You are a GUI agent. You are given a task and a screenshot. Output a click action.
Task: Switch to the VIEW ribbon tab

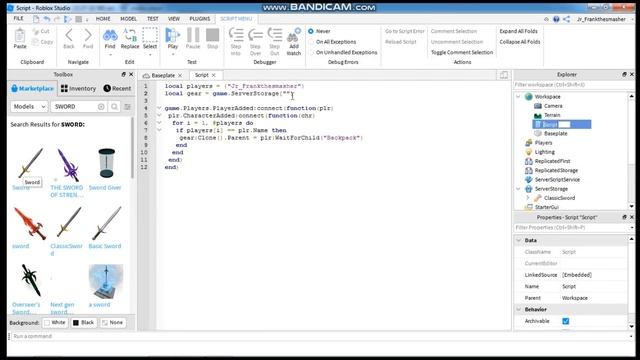tap(174, 19)
